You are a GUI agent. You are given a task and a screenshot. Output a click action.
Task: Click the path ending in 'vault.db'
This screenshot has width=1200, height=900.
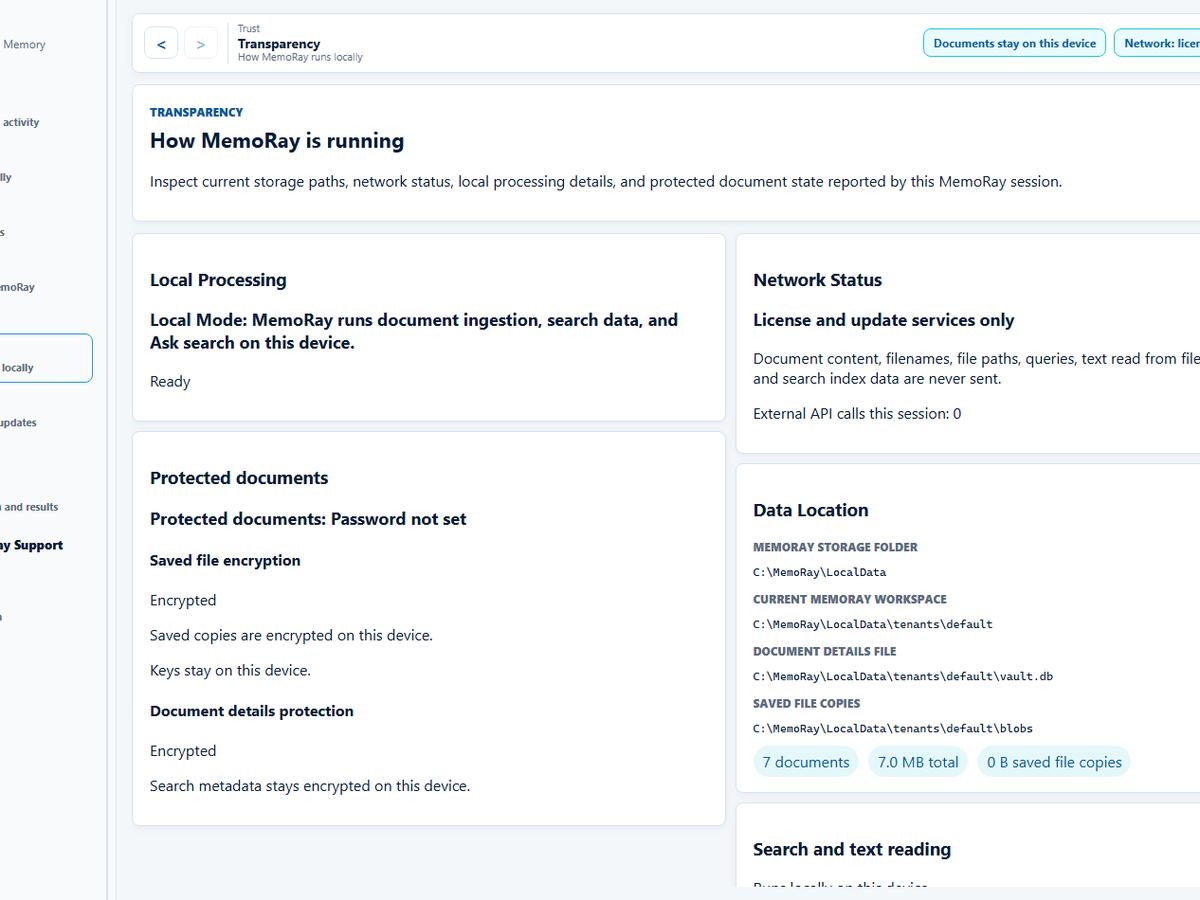pyautogui.click(x=903, y=676)
